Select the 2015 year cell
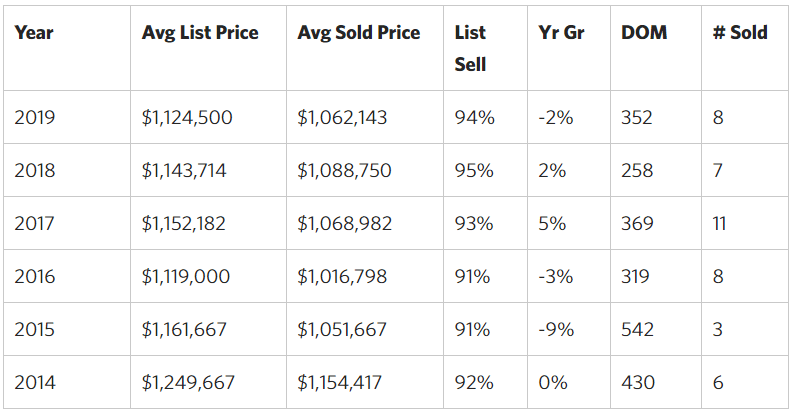The height and width of the screenshot is (414, 796). tap(35, 329)
